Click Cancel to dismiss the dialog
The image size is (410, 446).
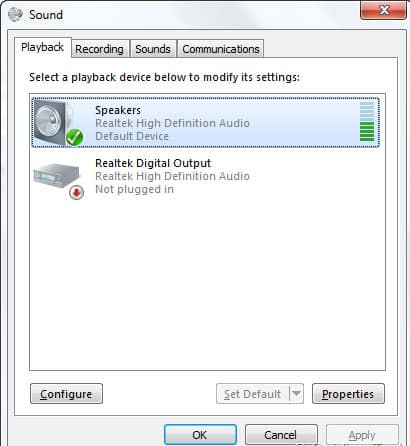pos(281,435)
